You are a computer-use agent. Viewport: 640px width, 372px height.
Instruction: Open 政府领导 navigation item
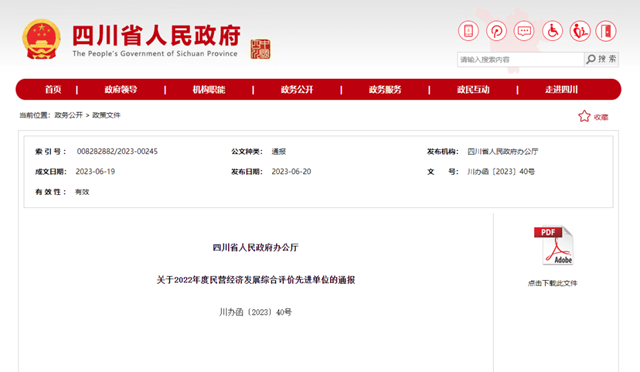[x=121, y=89]
